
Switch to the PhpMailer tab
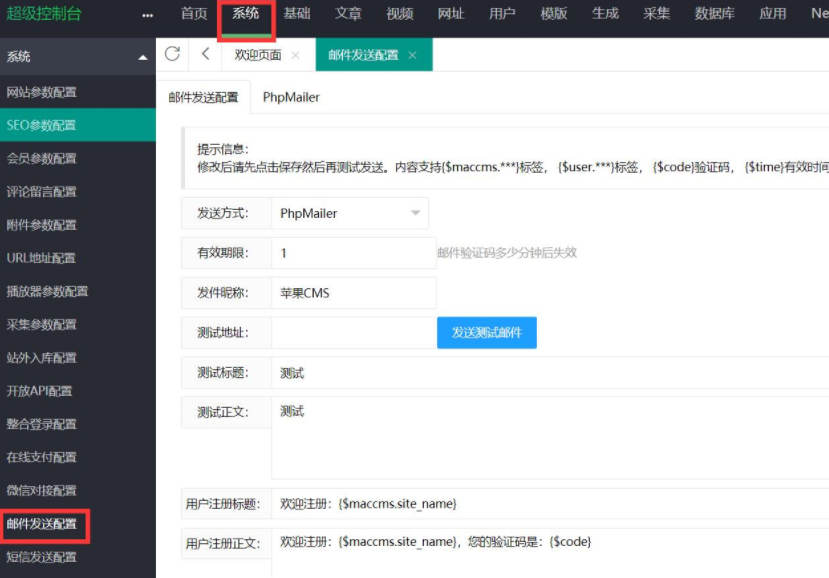291,97
